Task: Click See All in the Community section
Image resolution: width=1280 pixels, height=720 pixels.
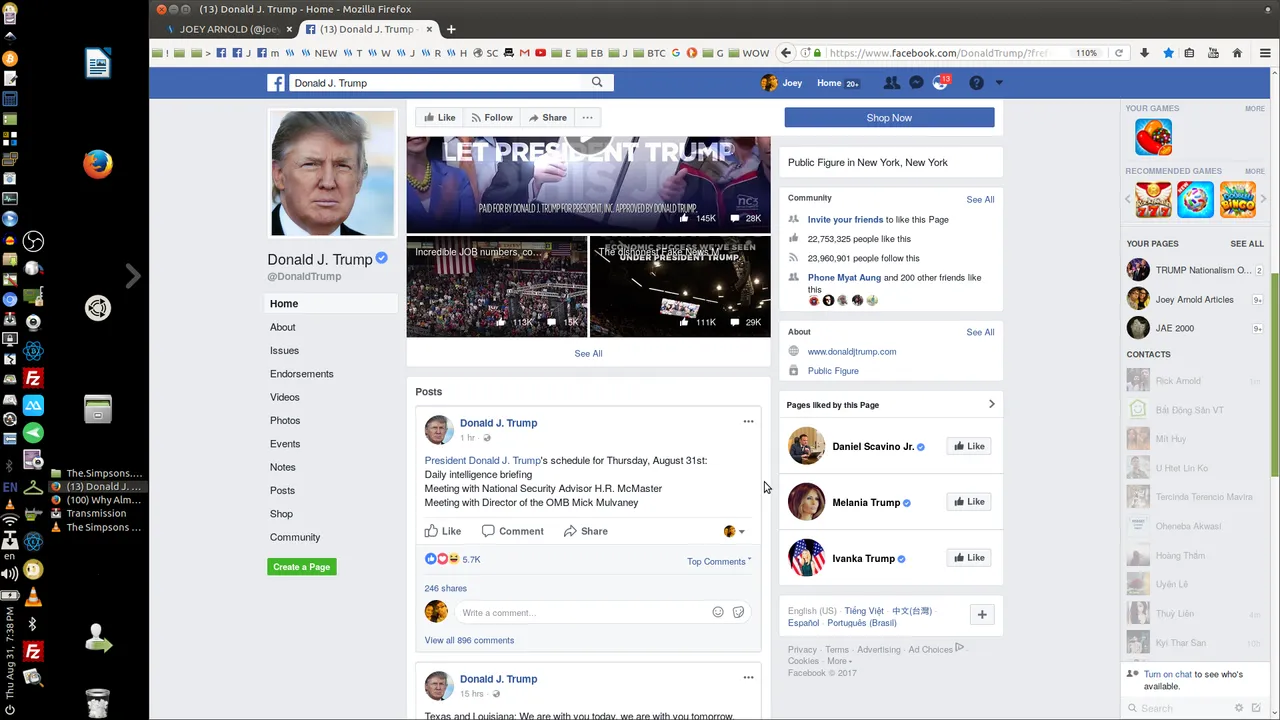Action: click(980, 200)
